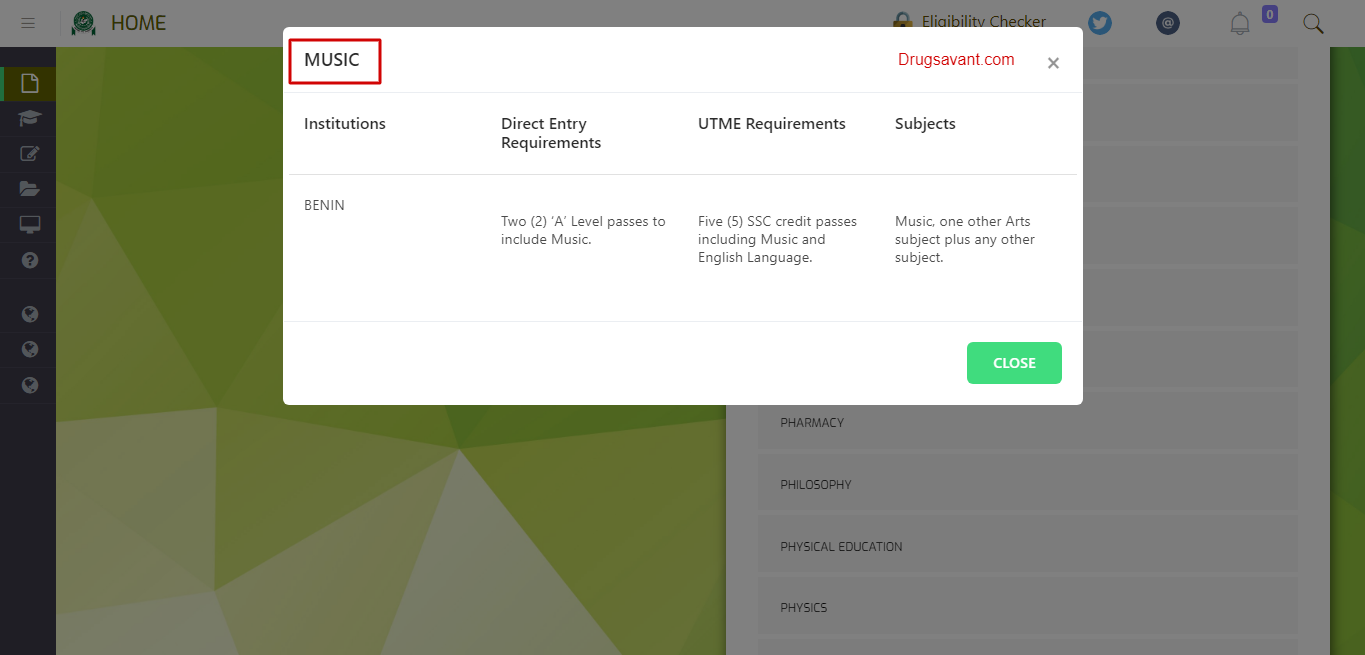Open the question mark help icon

coord(30,260)
